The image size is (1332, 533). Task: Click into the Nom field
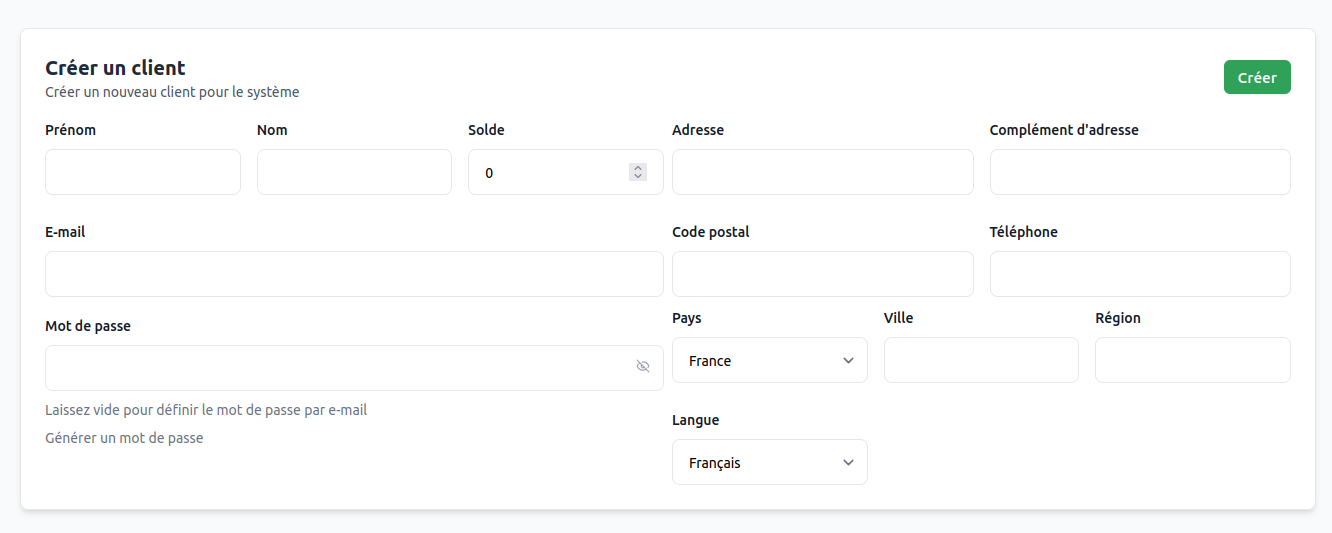pos(354,172)
